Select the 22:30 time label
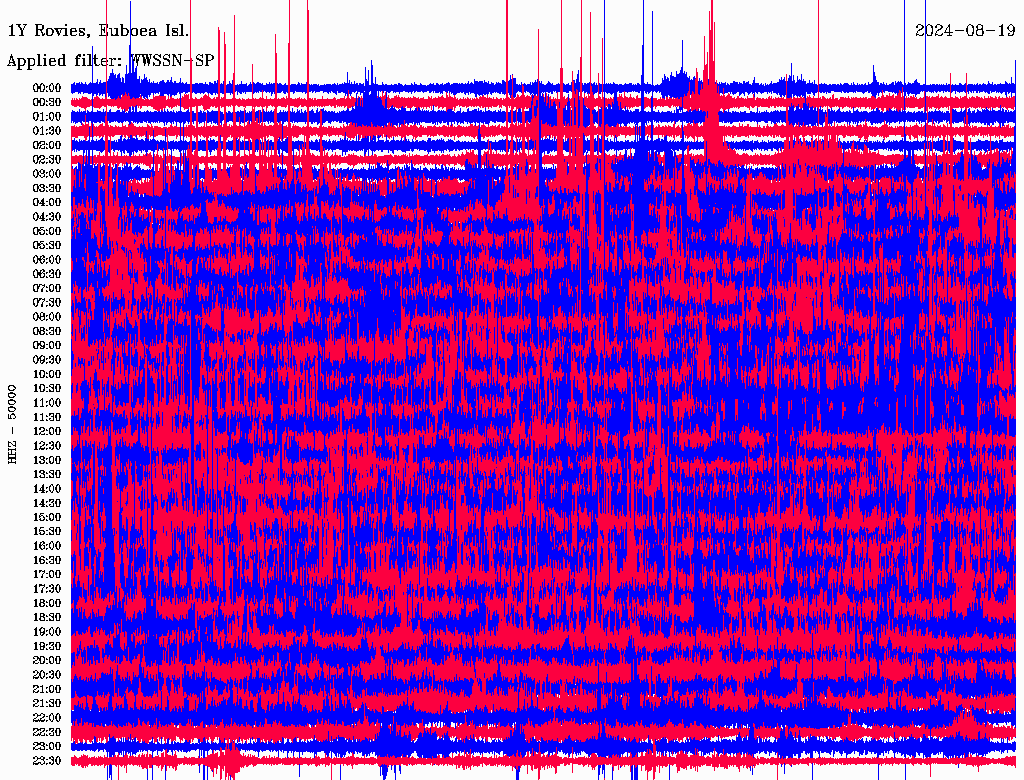The width and height of the screenshot is (1024, 780). click(47, 732)
